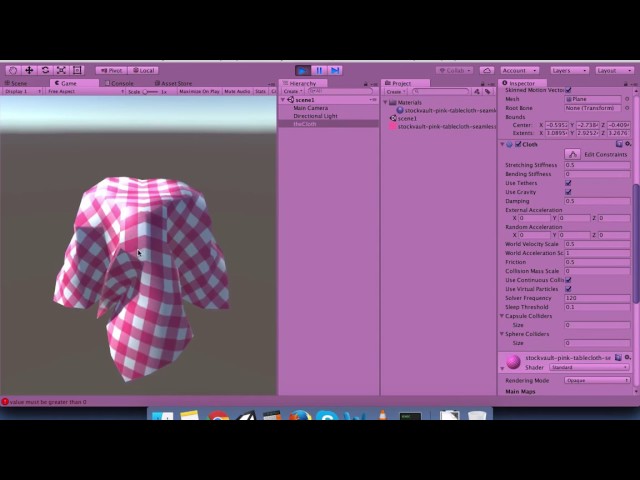Open VLC cone icon in the dock

382,415
